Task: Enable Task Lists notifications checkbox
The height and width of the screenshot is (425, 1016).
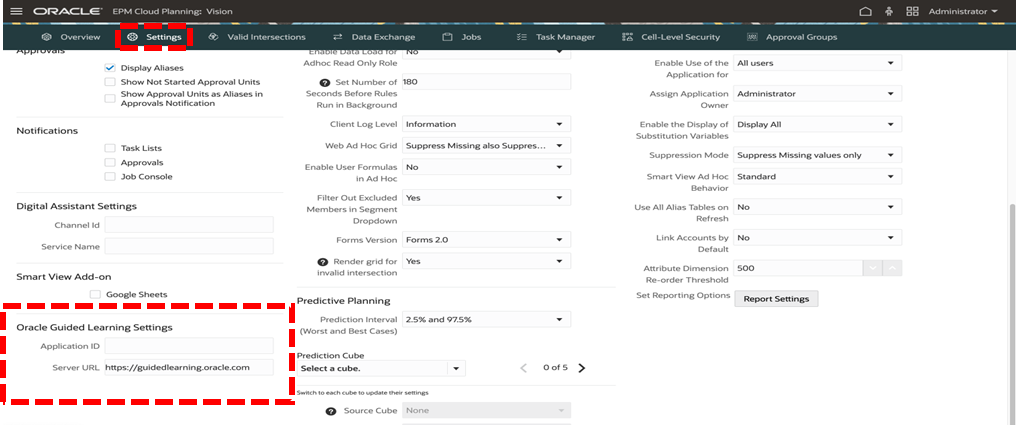Action: [x=110, y=148]
